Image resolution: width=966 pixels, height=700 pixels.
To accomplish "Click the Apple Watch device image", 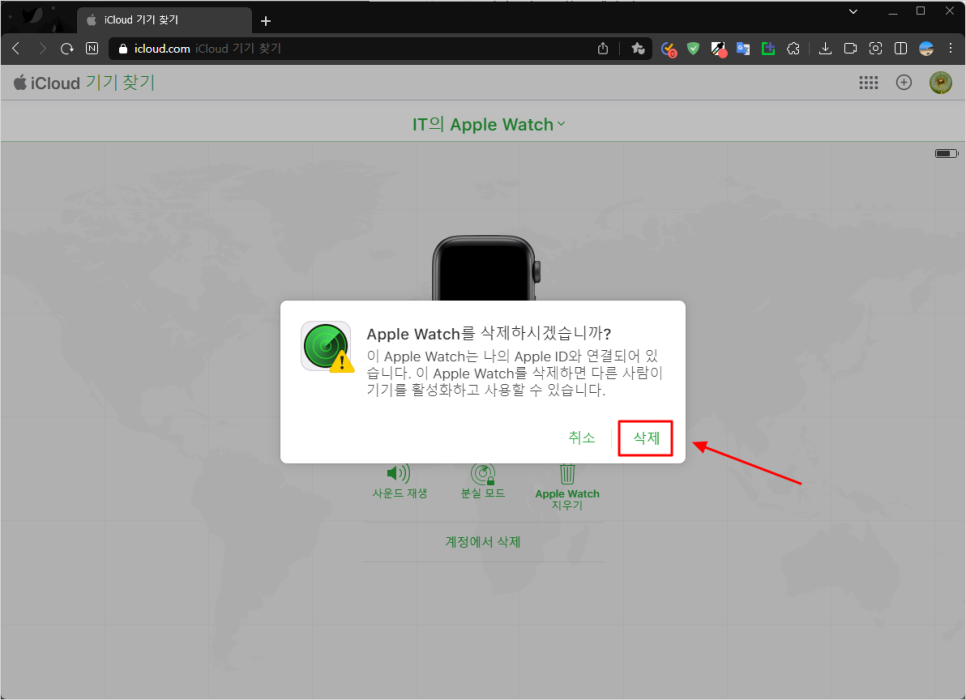I will pos(485,268).
